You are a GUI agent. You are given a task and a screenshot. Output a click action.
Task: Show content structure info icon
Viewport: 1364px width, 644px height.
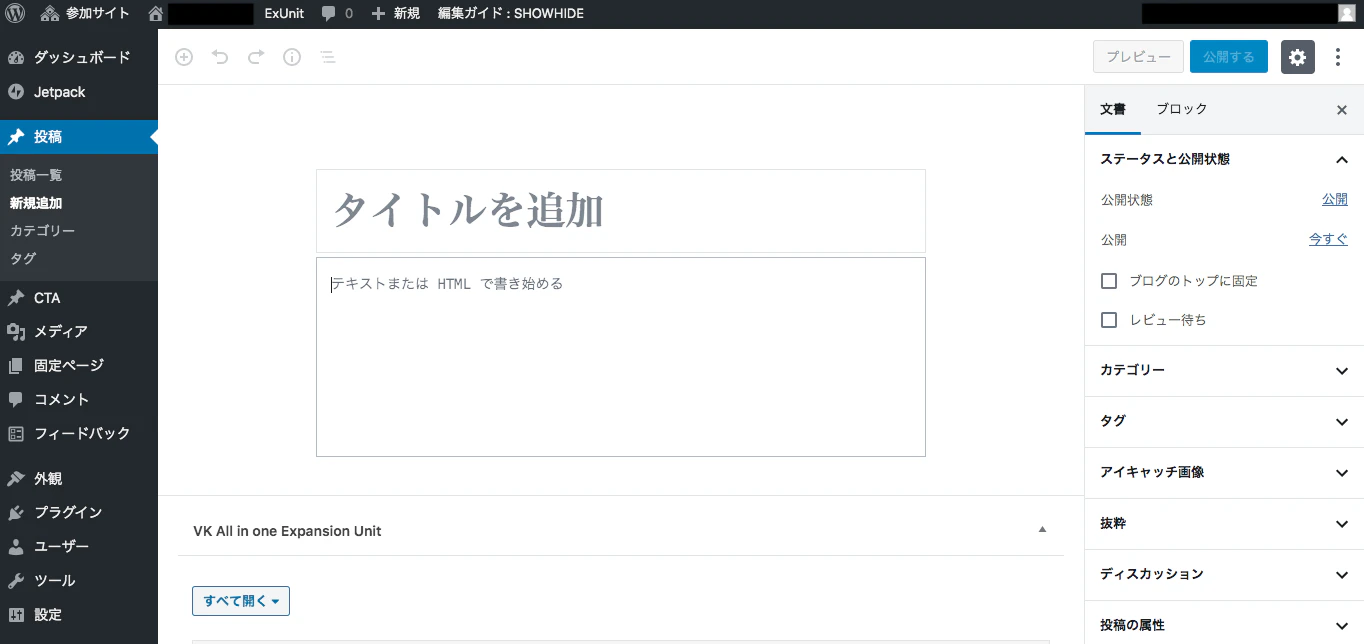pos(292,57)
